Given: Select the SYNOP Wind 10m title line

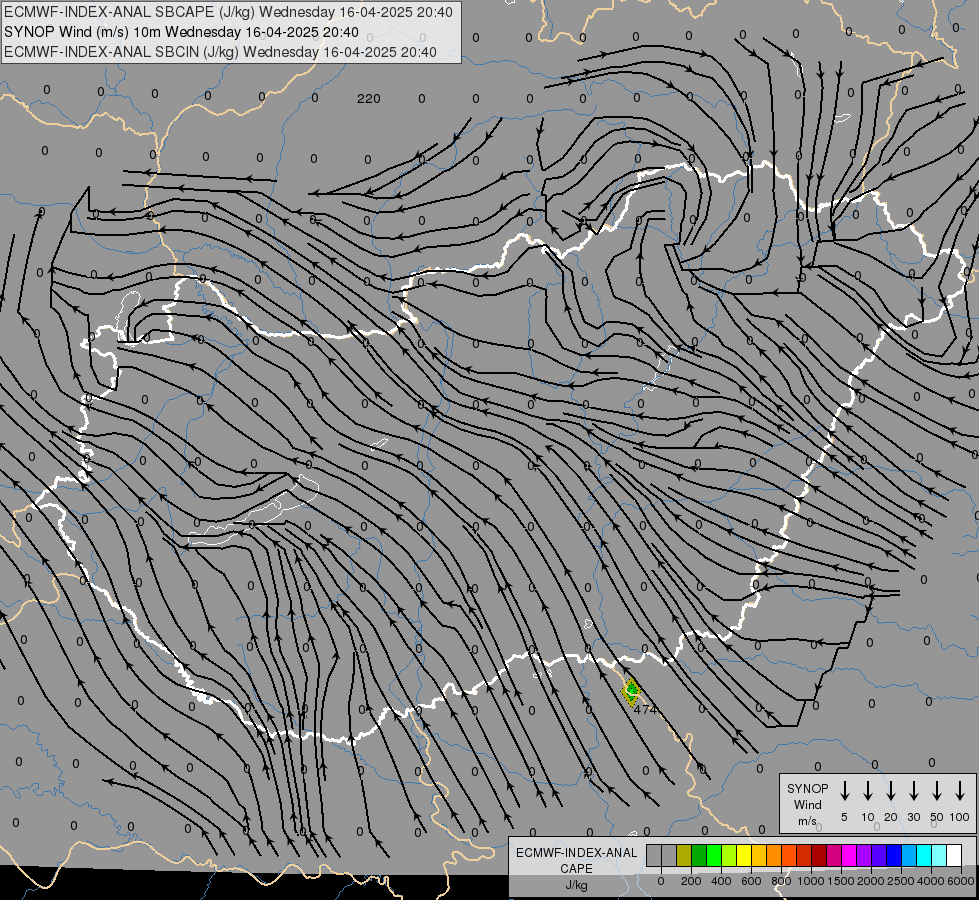Looking at the screenshot, I should click(x=181, y=32).
